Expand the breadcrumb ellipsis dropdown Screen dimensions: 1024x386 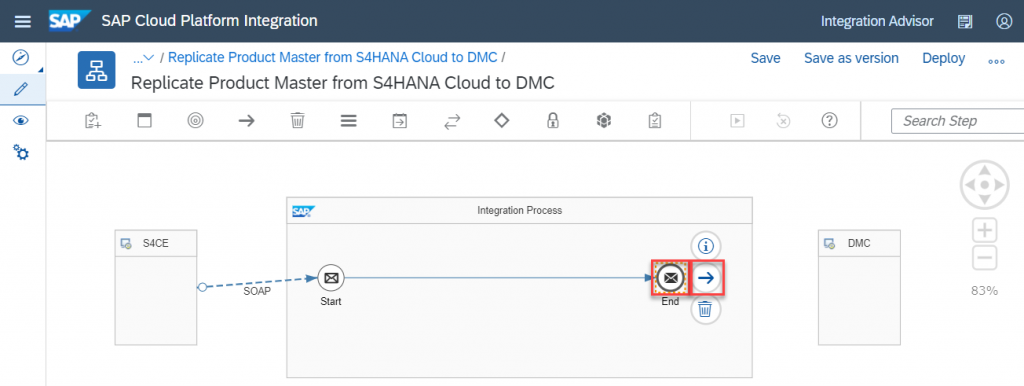click(143, 57)
